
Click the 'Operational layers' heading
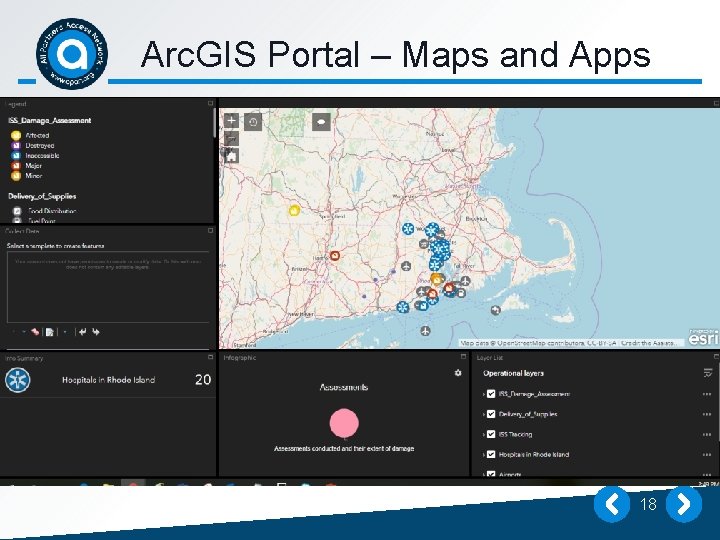coord(513,373)
